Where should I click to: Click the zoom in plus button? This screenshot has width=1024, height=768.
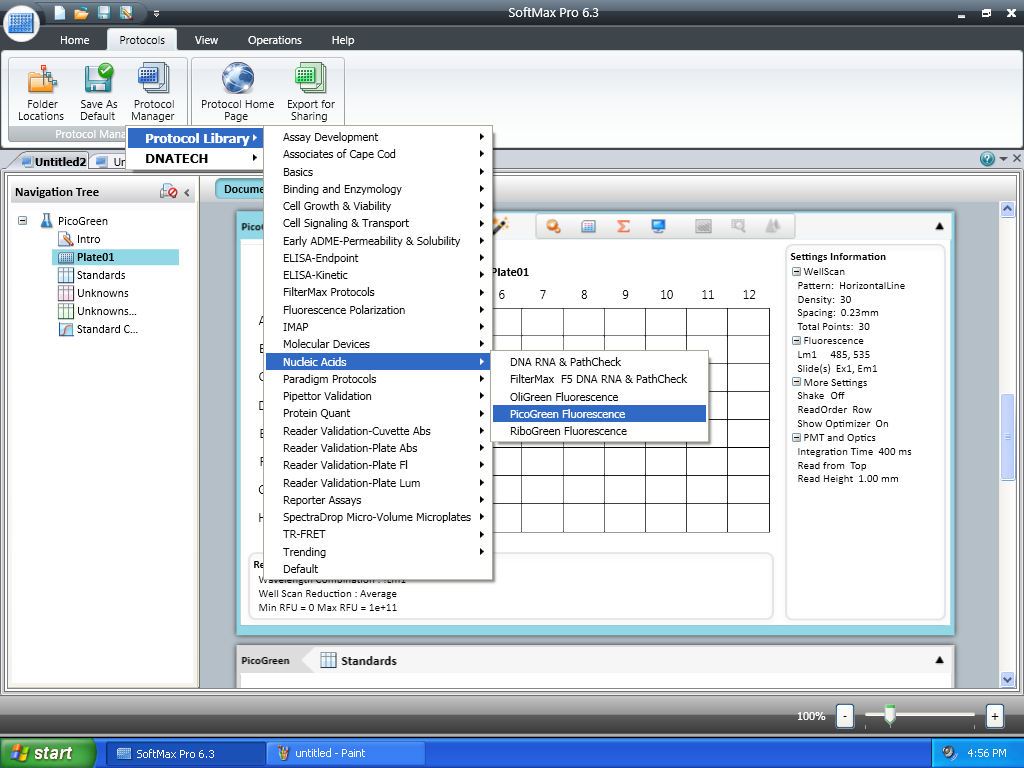coord(994,716)
